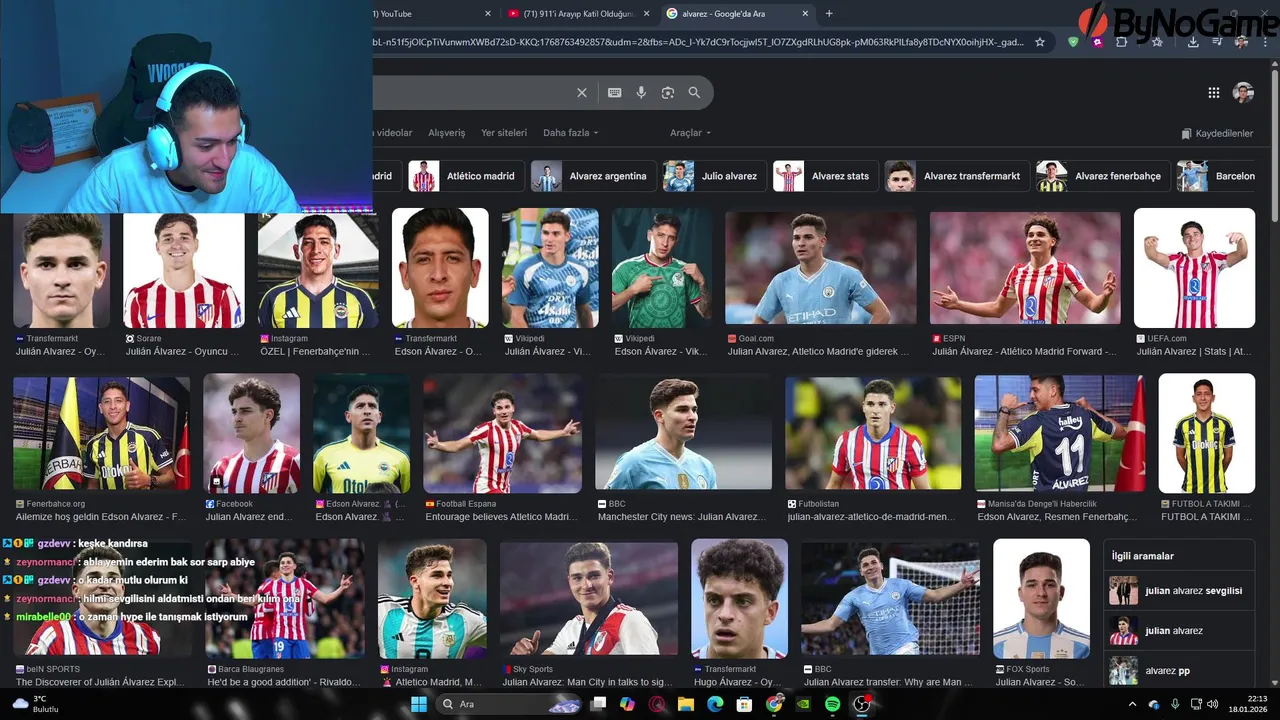The width and height of the screenshot is (1280, 720).
Task: Expand the Daha fazla dropdown
Action: coord(570,132)
